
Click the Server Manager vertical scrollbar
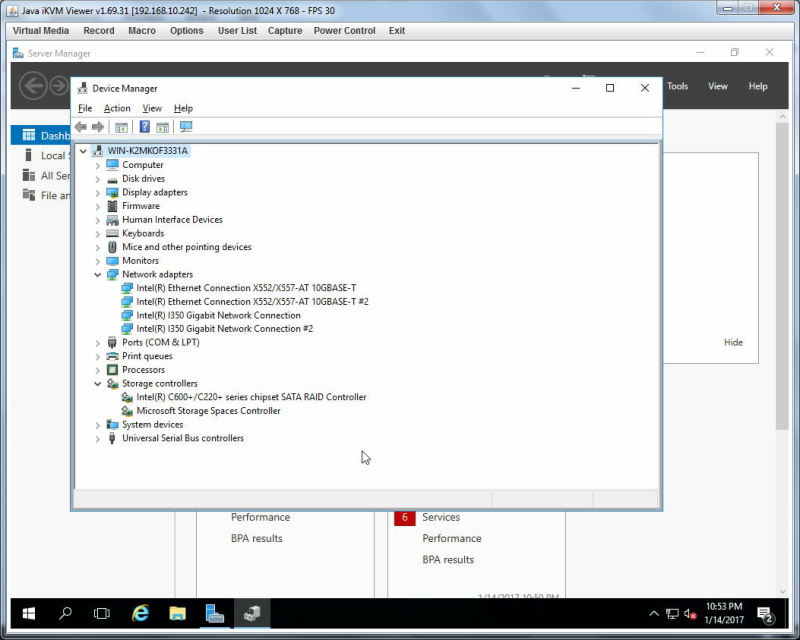[782, 276]
